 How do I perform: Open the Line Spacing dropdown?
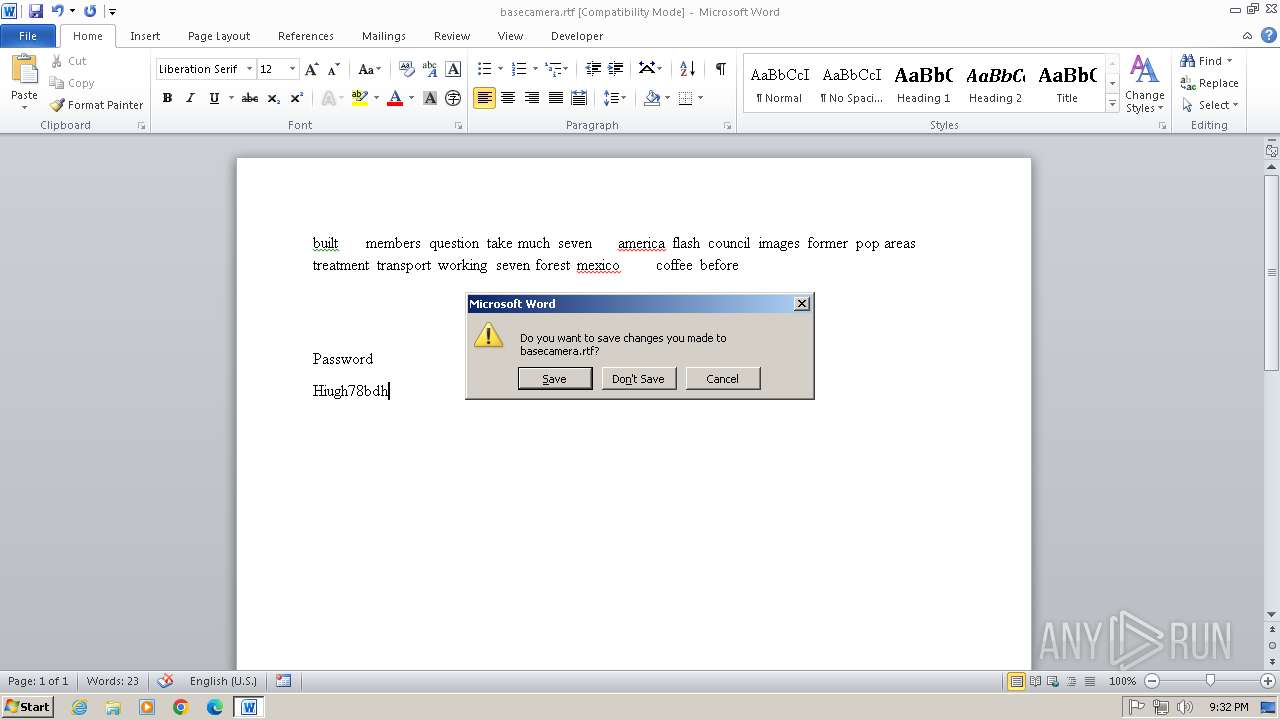615,98
